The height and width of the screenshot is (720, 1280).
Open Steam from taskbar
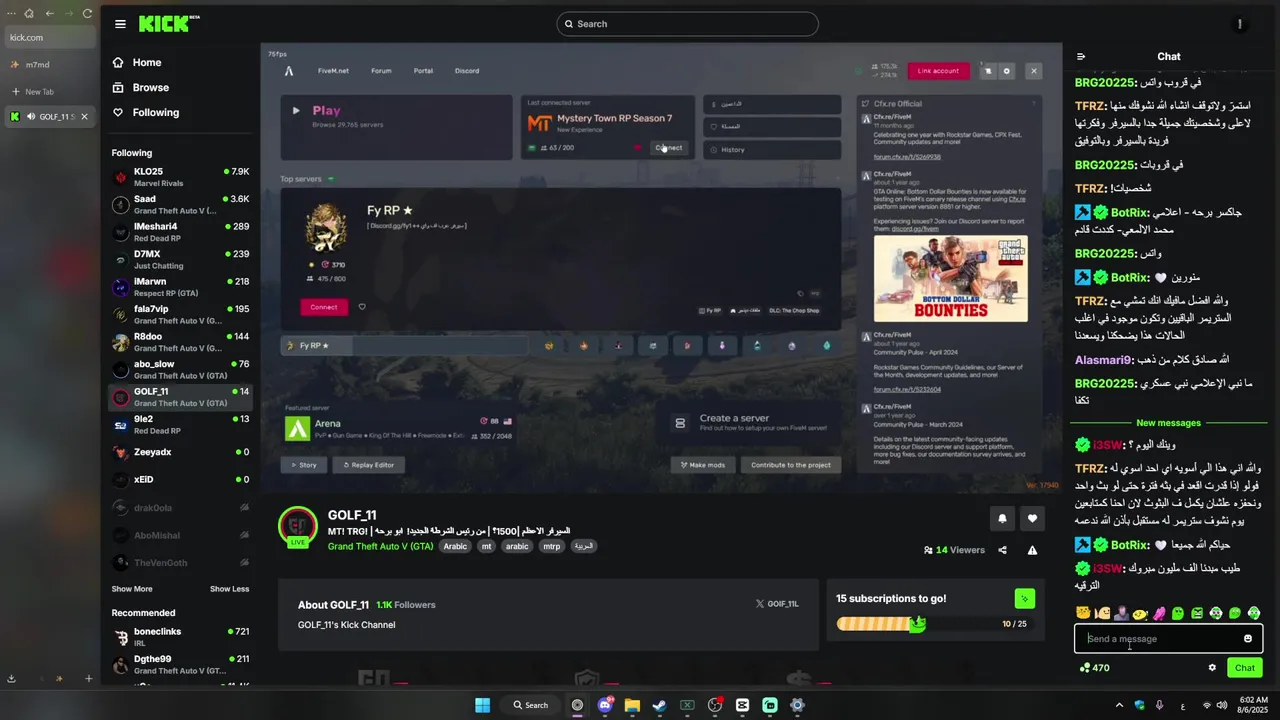pos(660,705)
